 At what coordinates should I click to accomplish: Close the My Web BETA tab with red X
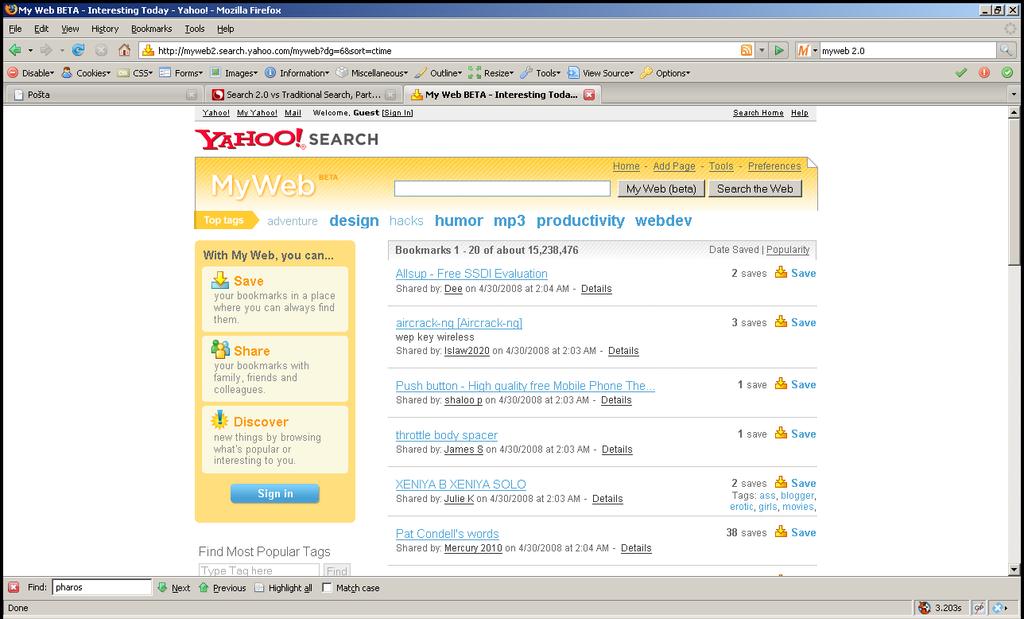[x=589, y=95]
